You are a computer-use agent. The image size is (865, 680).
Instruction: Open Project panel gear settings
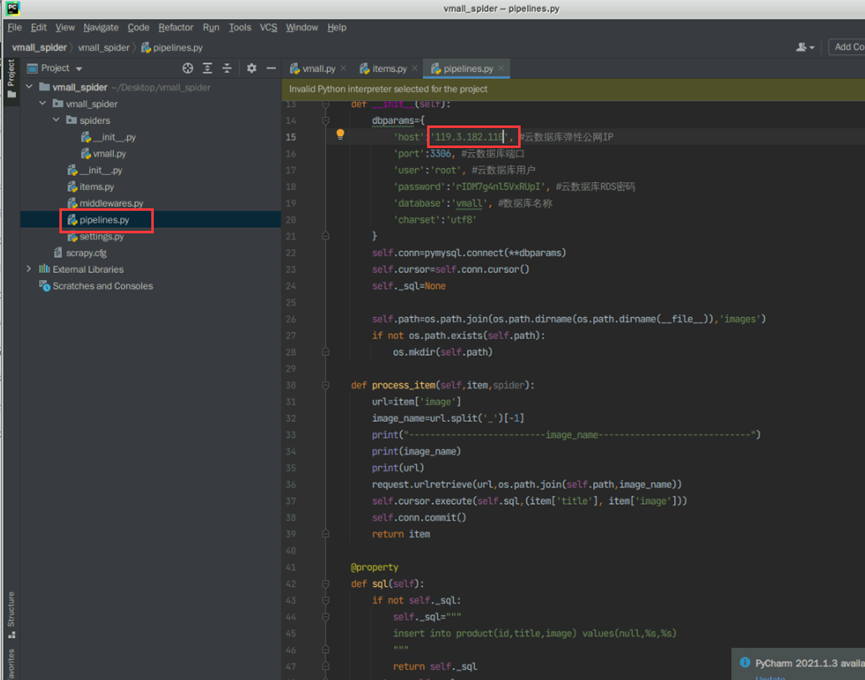(x=251, y=68)
